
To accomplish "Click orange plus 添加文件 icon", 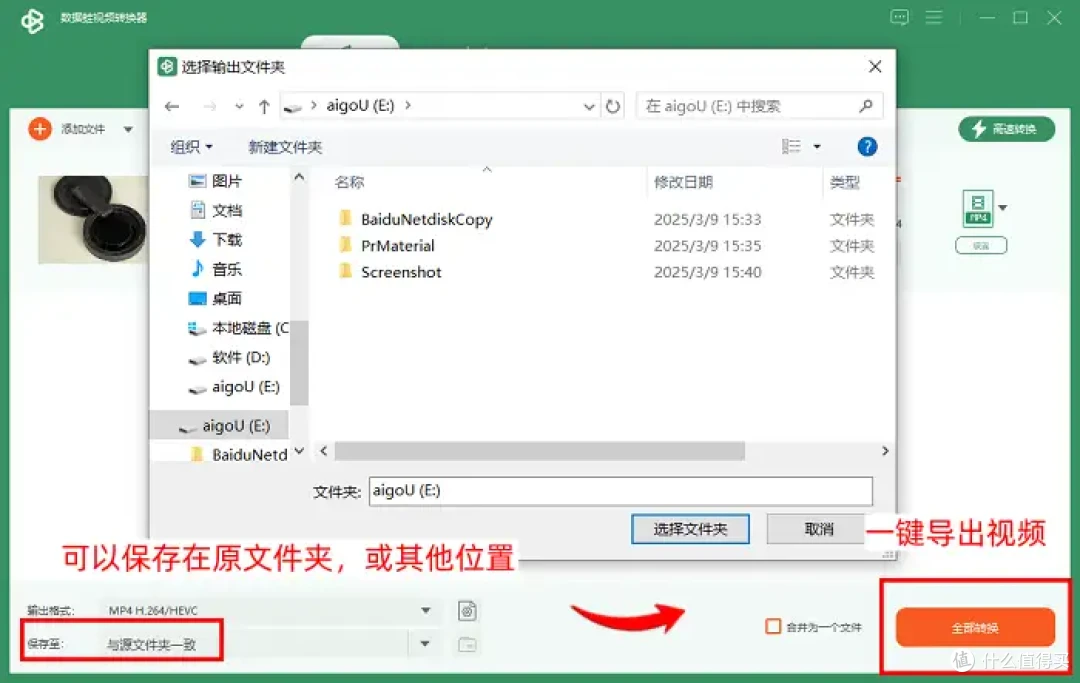I will [40, 129].
